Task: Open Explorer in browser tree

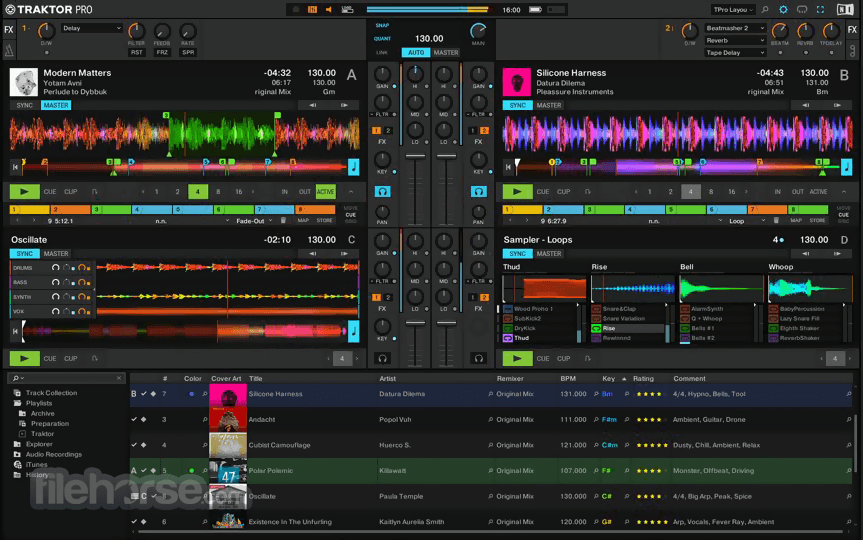Action: [x=39, y=444]
